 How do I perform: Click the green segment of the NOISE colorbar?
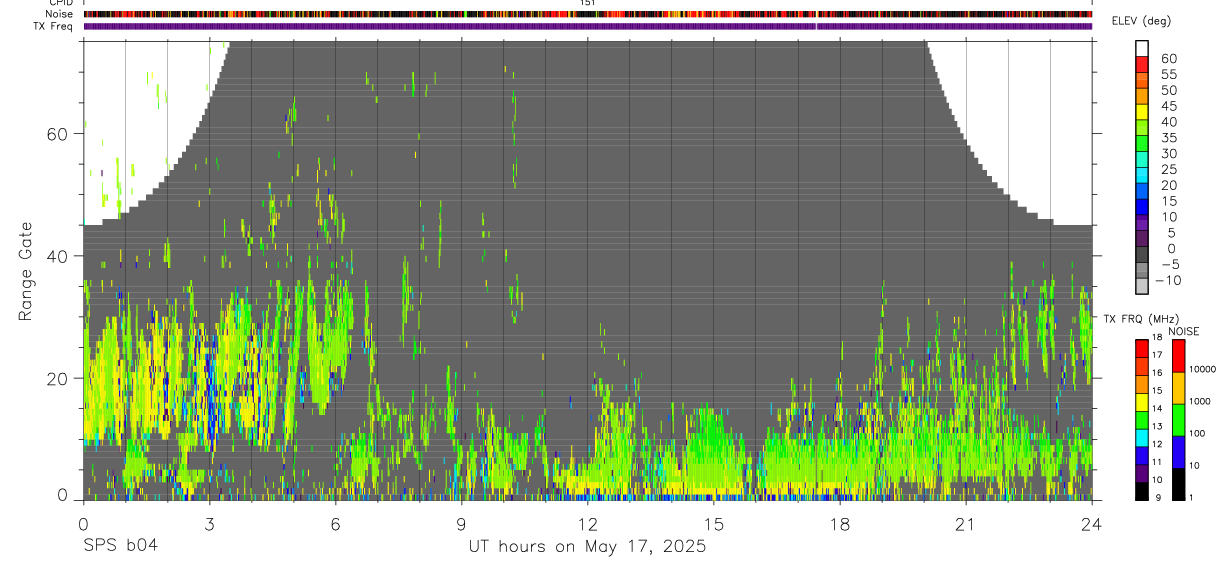[x=1179, y=420]
